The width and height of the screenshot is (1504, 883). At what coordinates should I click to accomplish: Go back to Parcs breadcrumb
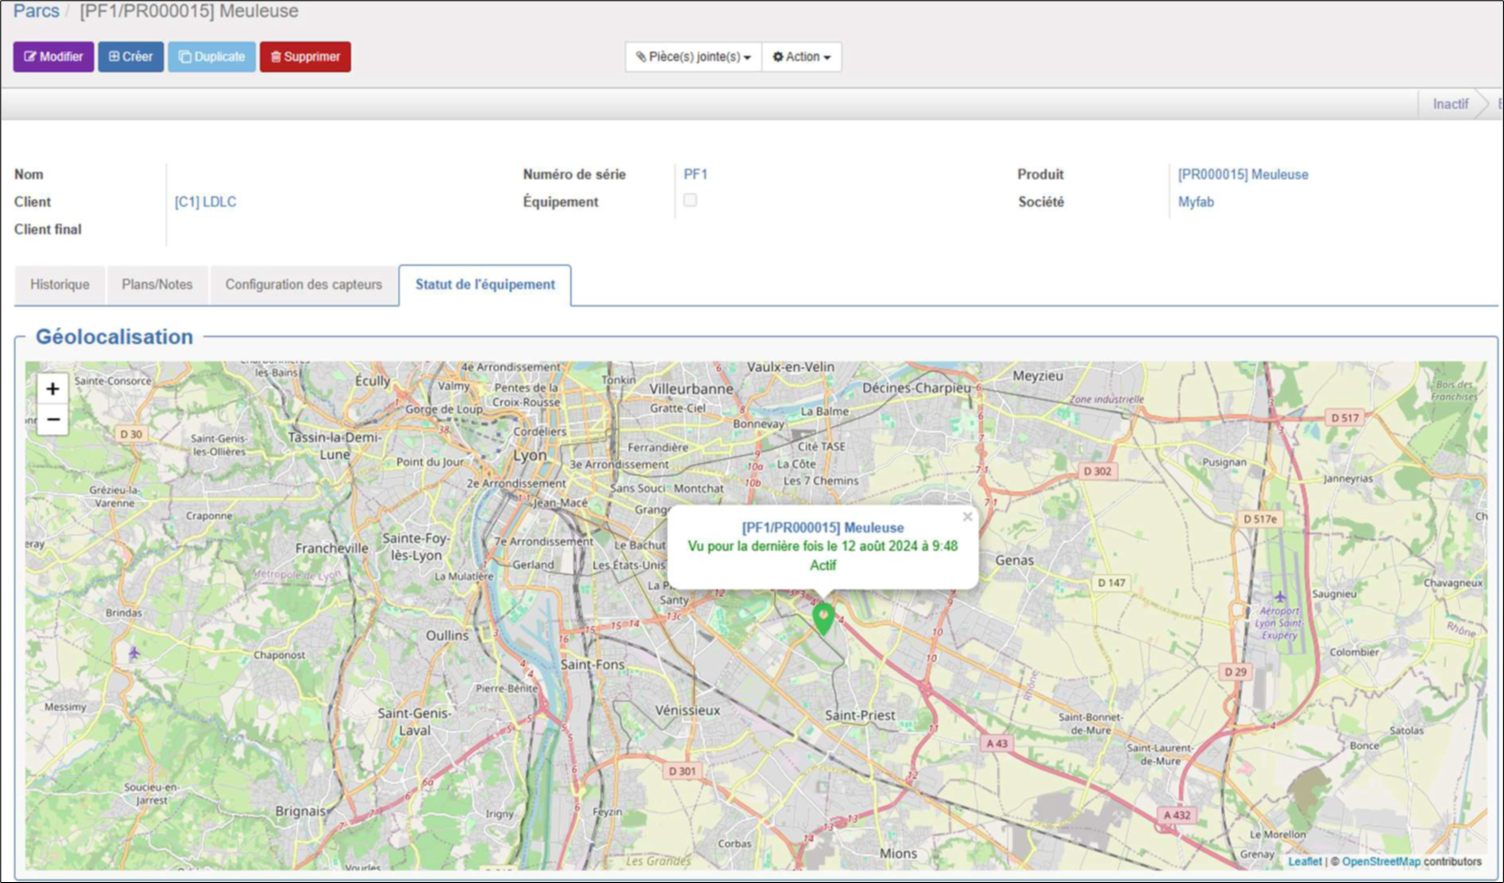click(36, 11)
